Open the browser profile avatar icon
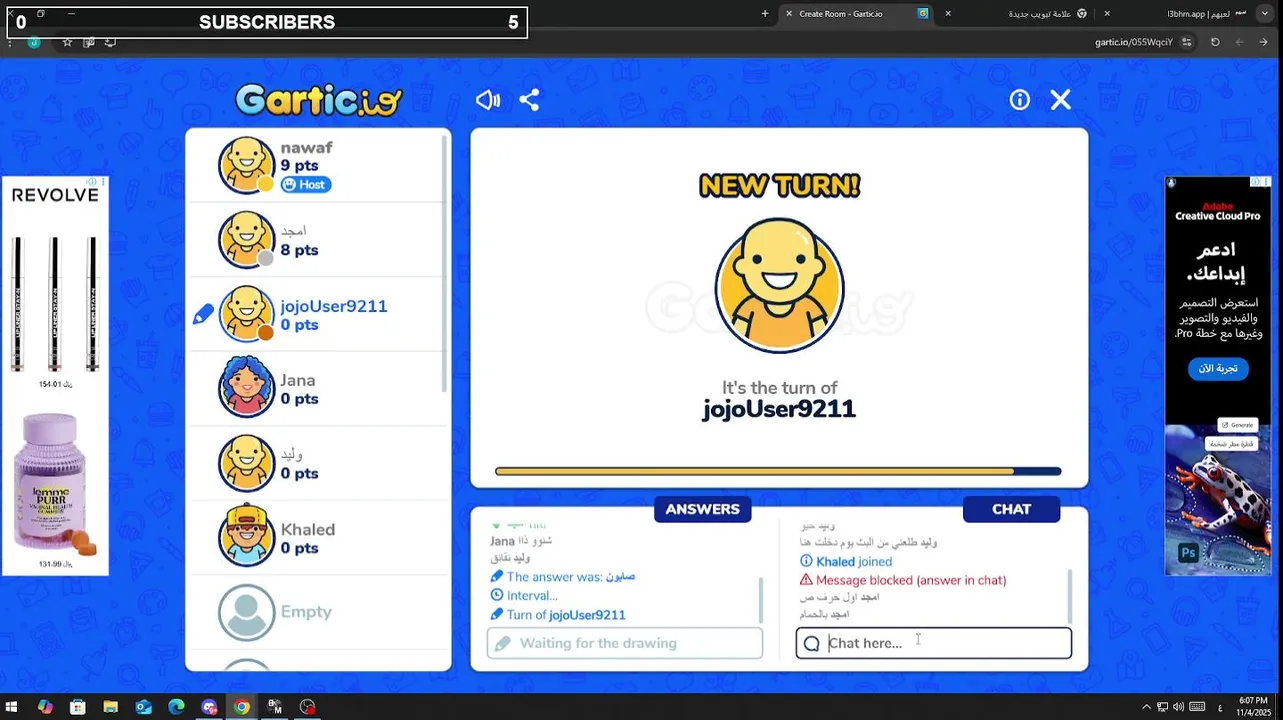 [34, 42]
